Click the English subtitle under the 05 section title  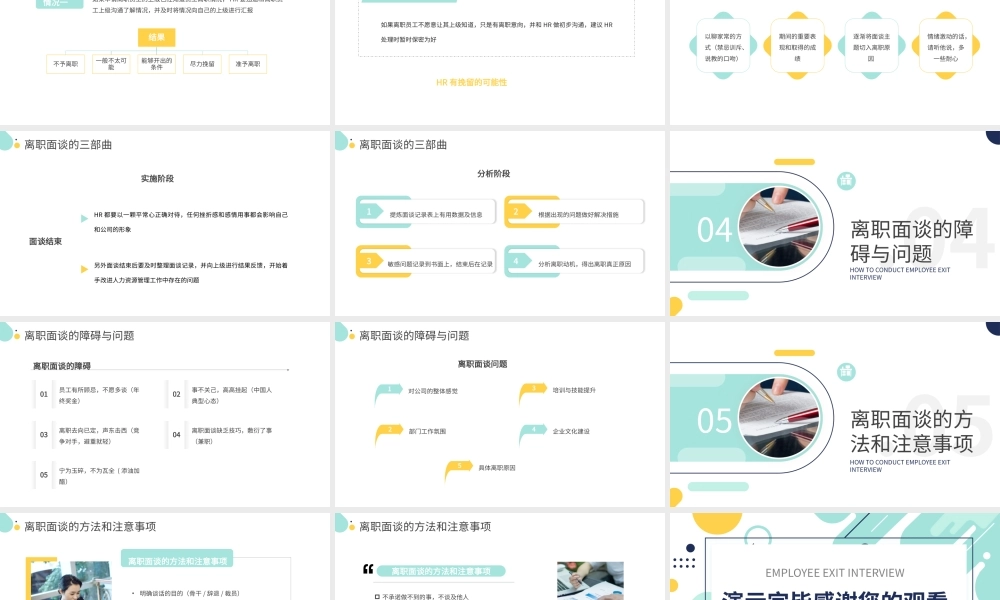click(x=900, y=465)
